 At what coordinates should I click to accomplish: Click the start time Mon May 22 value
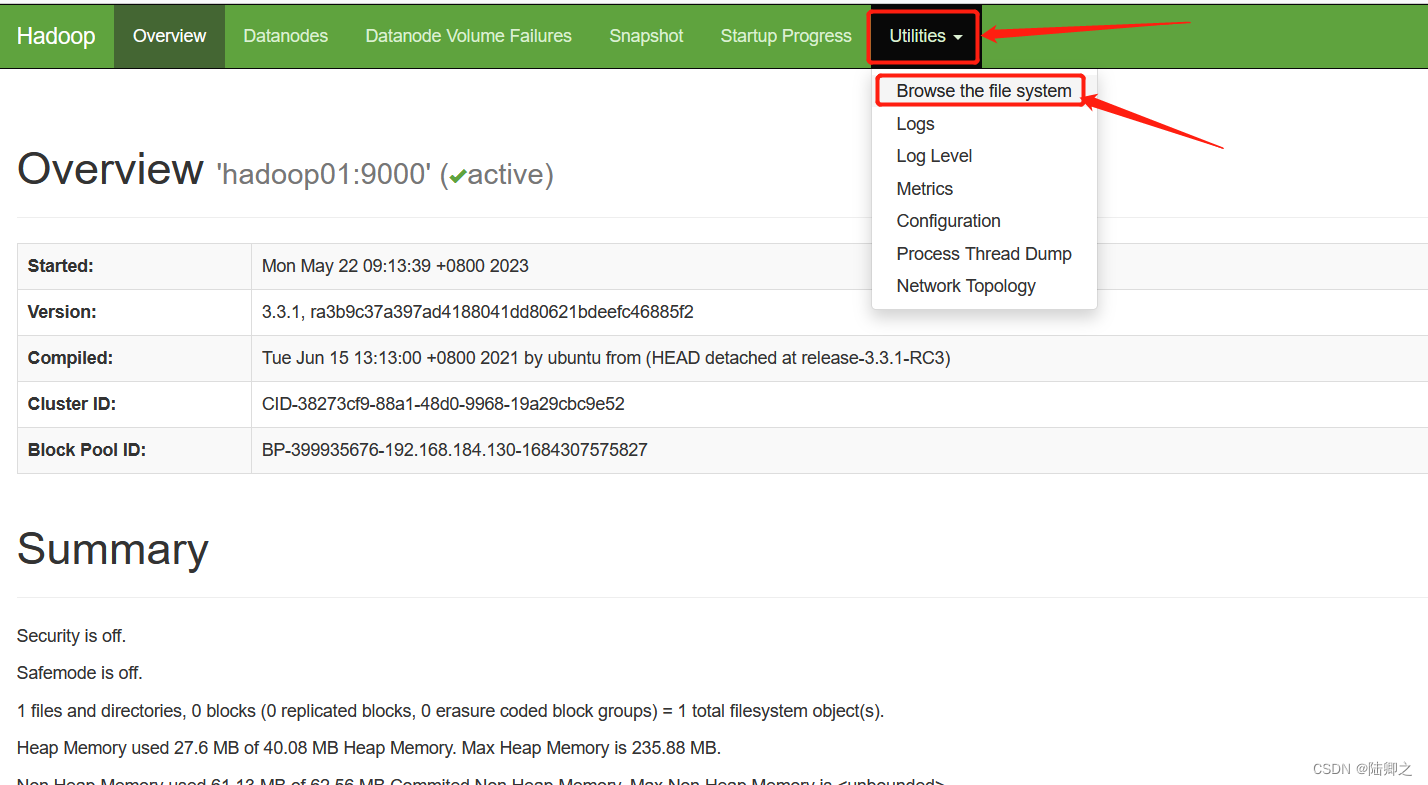395,266
